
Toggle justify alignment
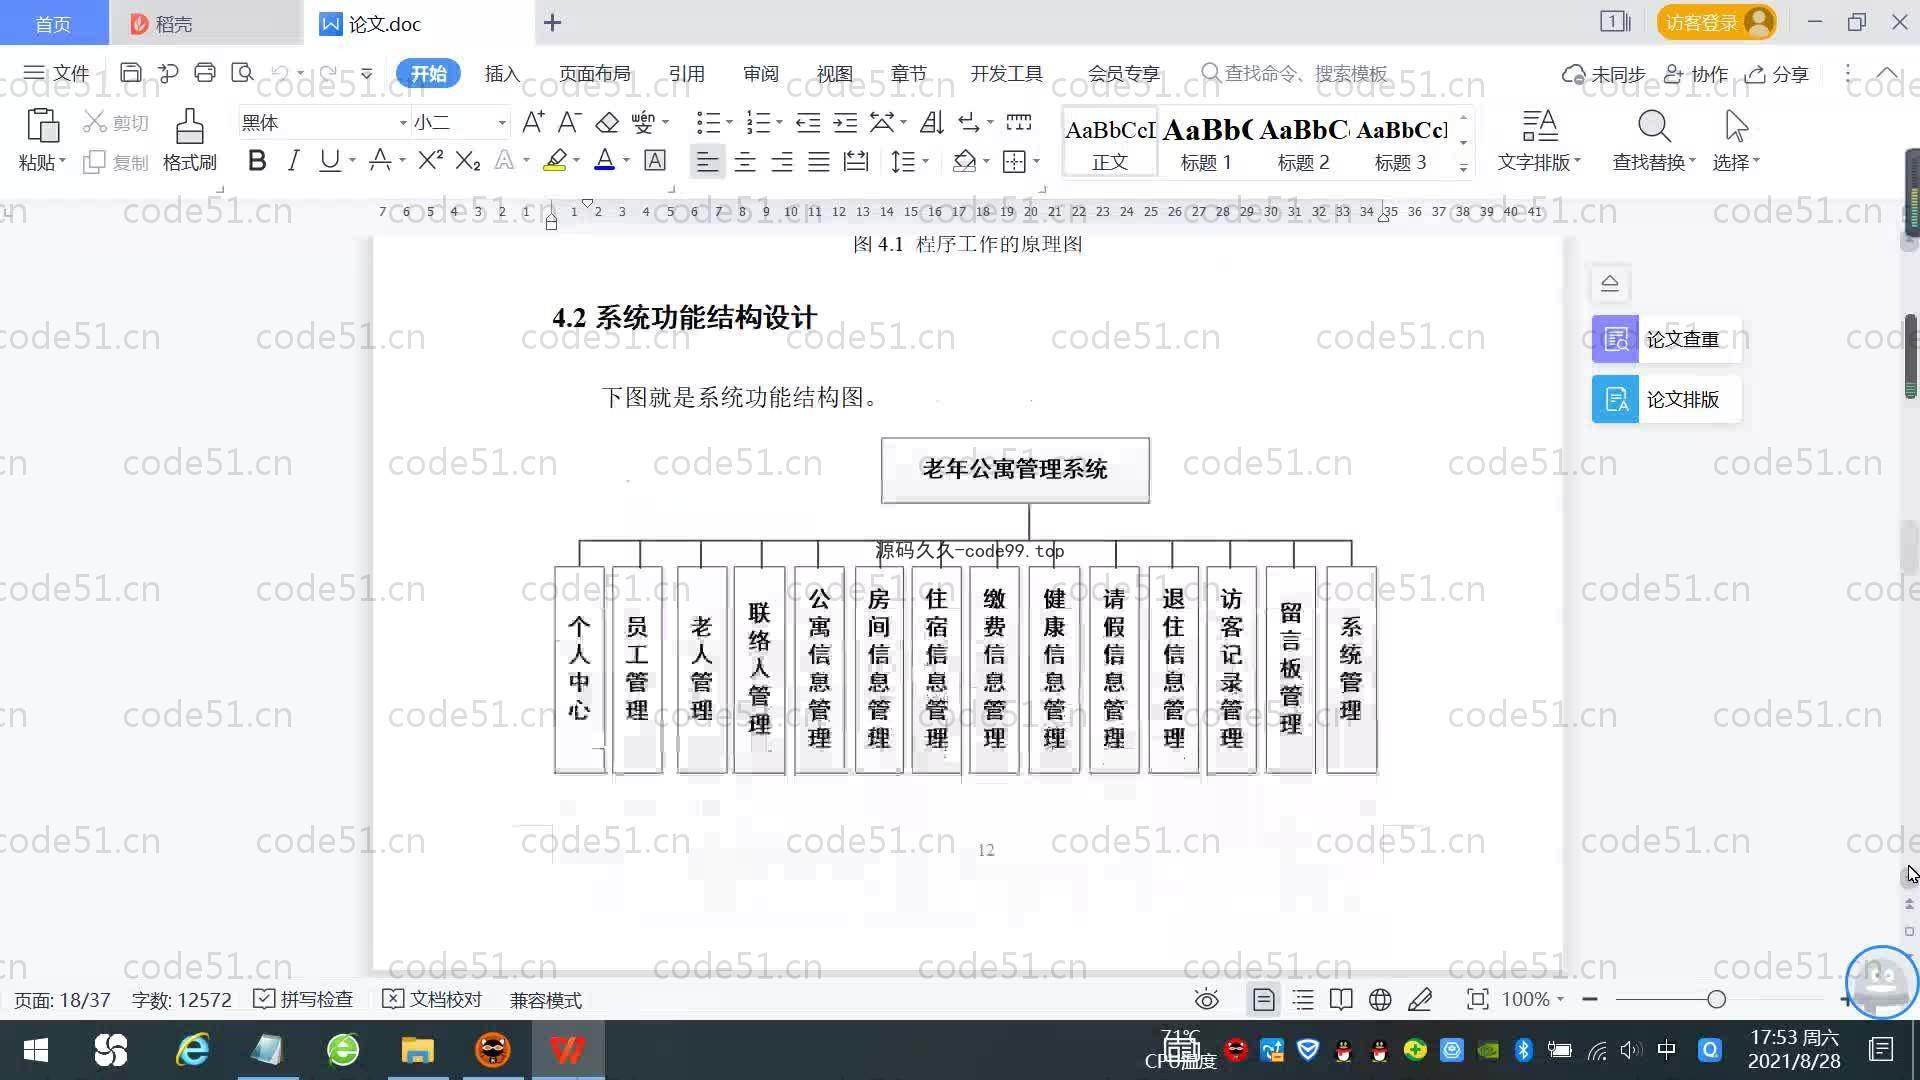click(819, 161)
